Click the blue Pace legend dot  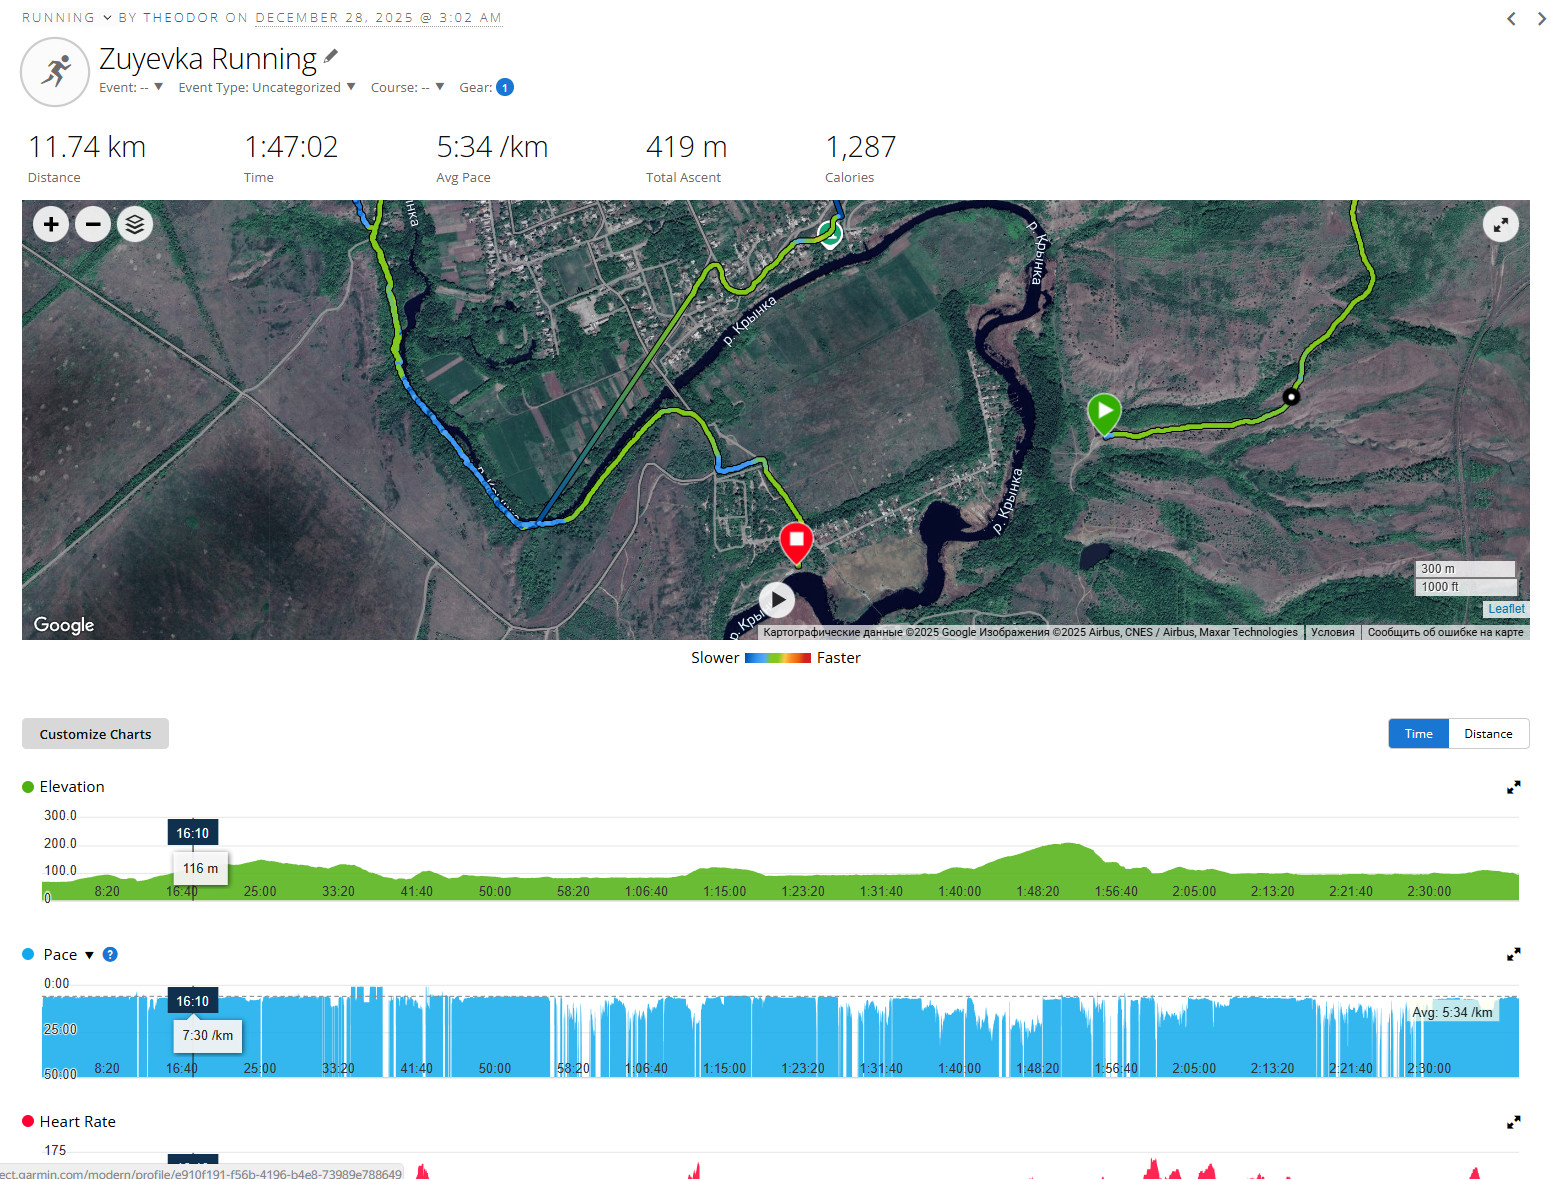[28, 954]
